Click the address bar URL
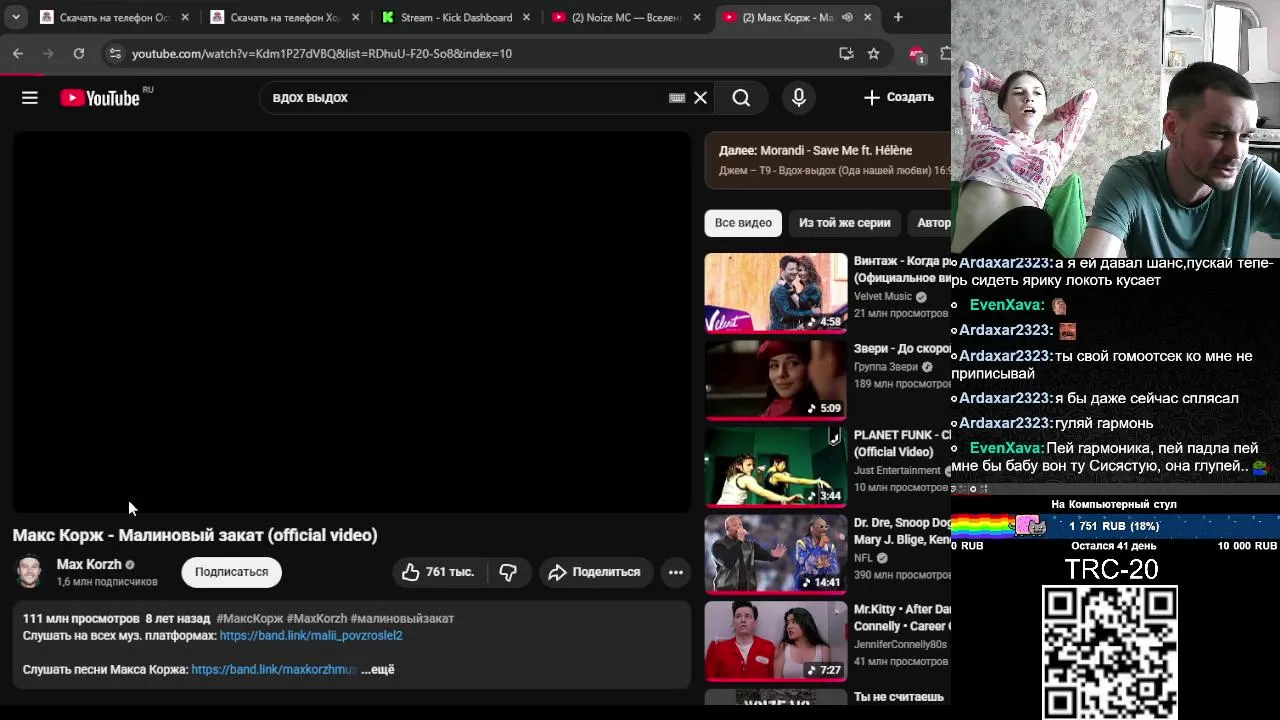The image size is (1280, 720). coord(321,53)
